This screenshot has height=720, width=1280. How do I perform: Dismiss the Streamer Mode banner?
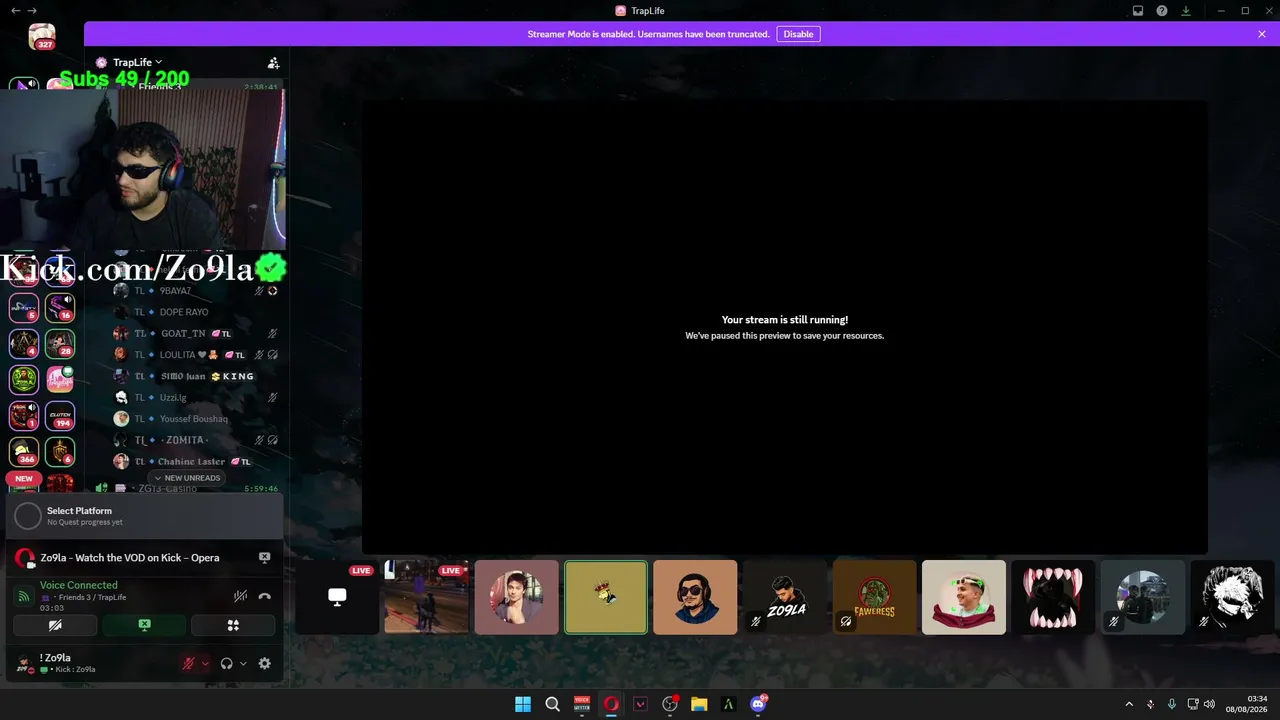click(x=1262, y=34)
